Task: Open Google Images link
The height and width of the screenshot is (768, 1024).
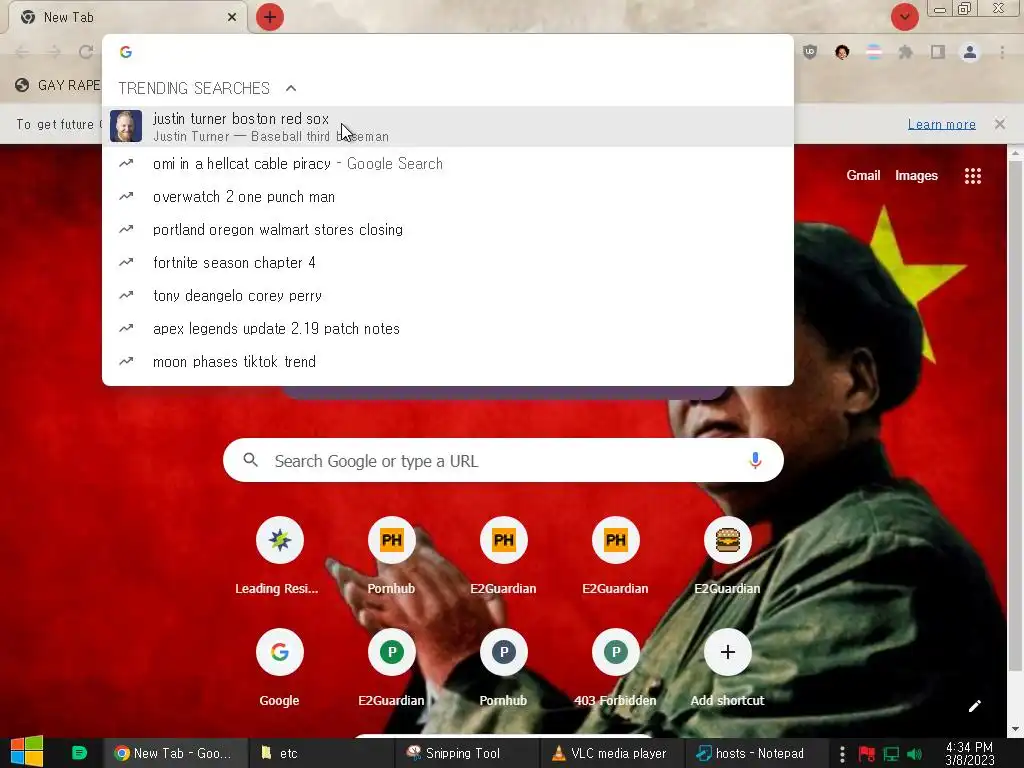Action: click(916, 175)
